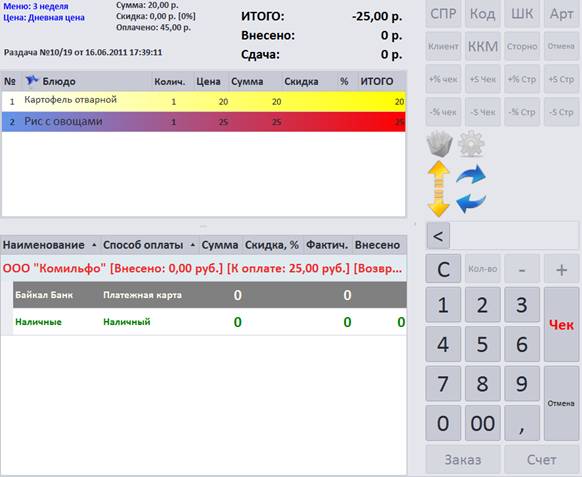Tap digit 5 on keypad

click(483, 344)
